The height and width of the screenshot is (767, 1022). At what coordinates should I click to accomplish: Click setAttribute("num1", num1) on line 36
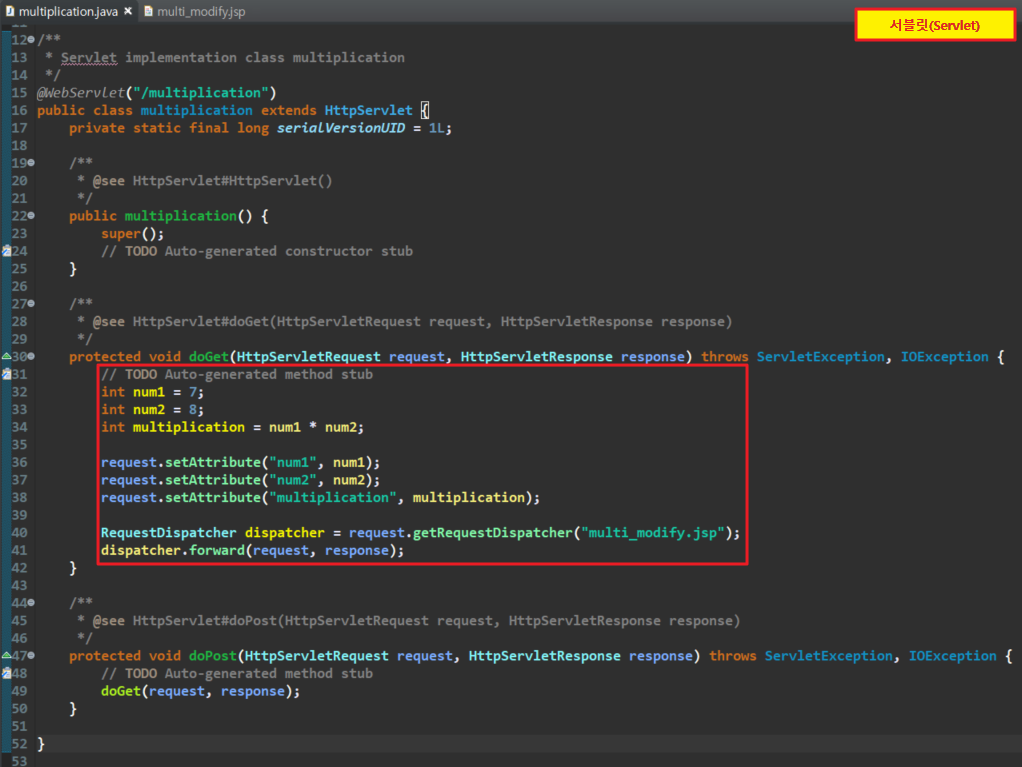click(x=269, y=462)
